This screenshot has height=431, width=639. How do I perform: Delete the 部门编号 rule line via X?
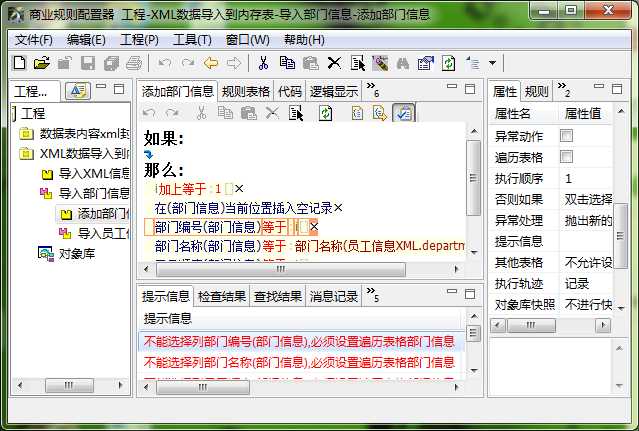click(314, 227)
